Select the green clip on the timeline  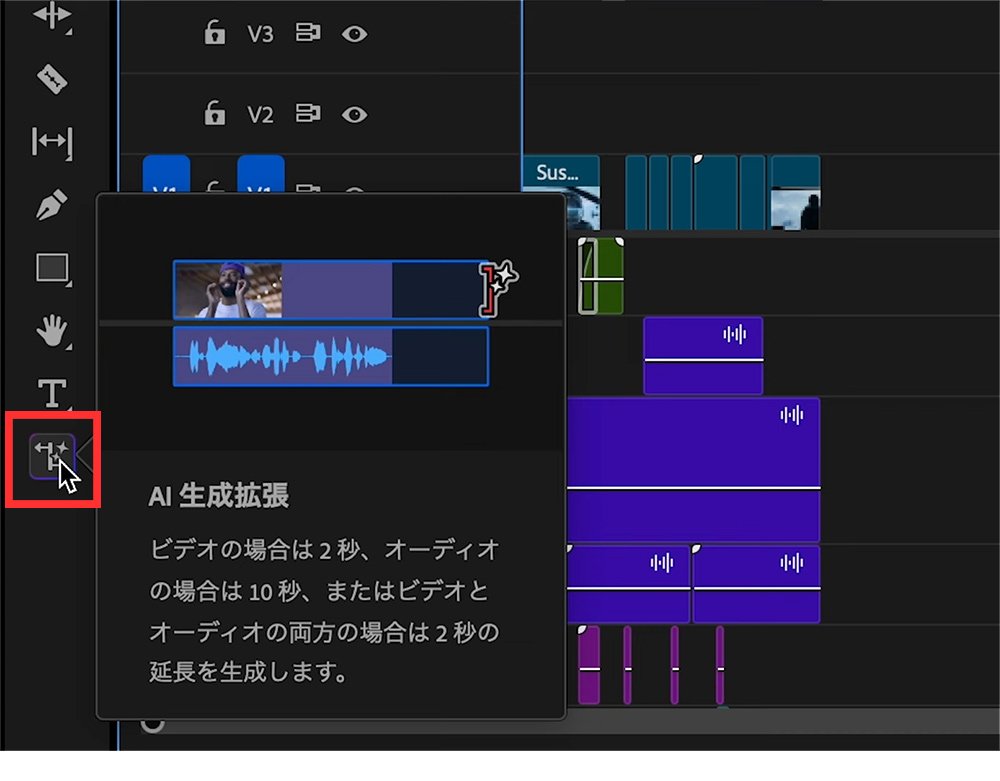601,274
